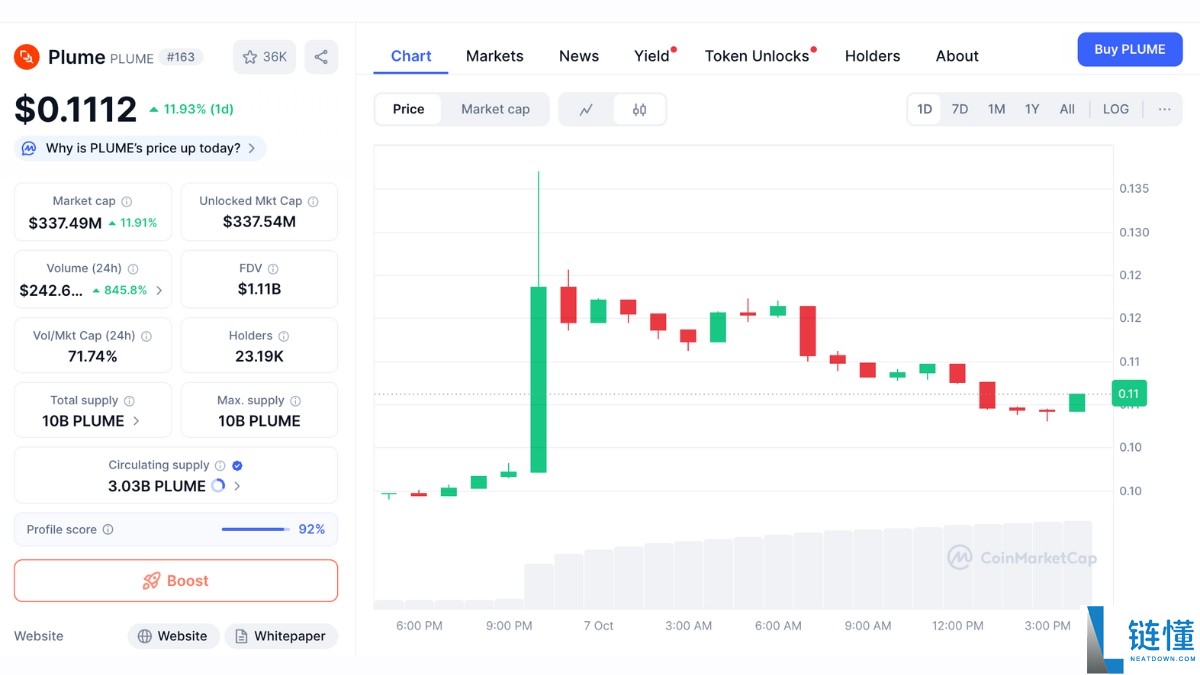Select the line chart icon

(586, 110)
